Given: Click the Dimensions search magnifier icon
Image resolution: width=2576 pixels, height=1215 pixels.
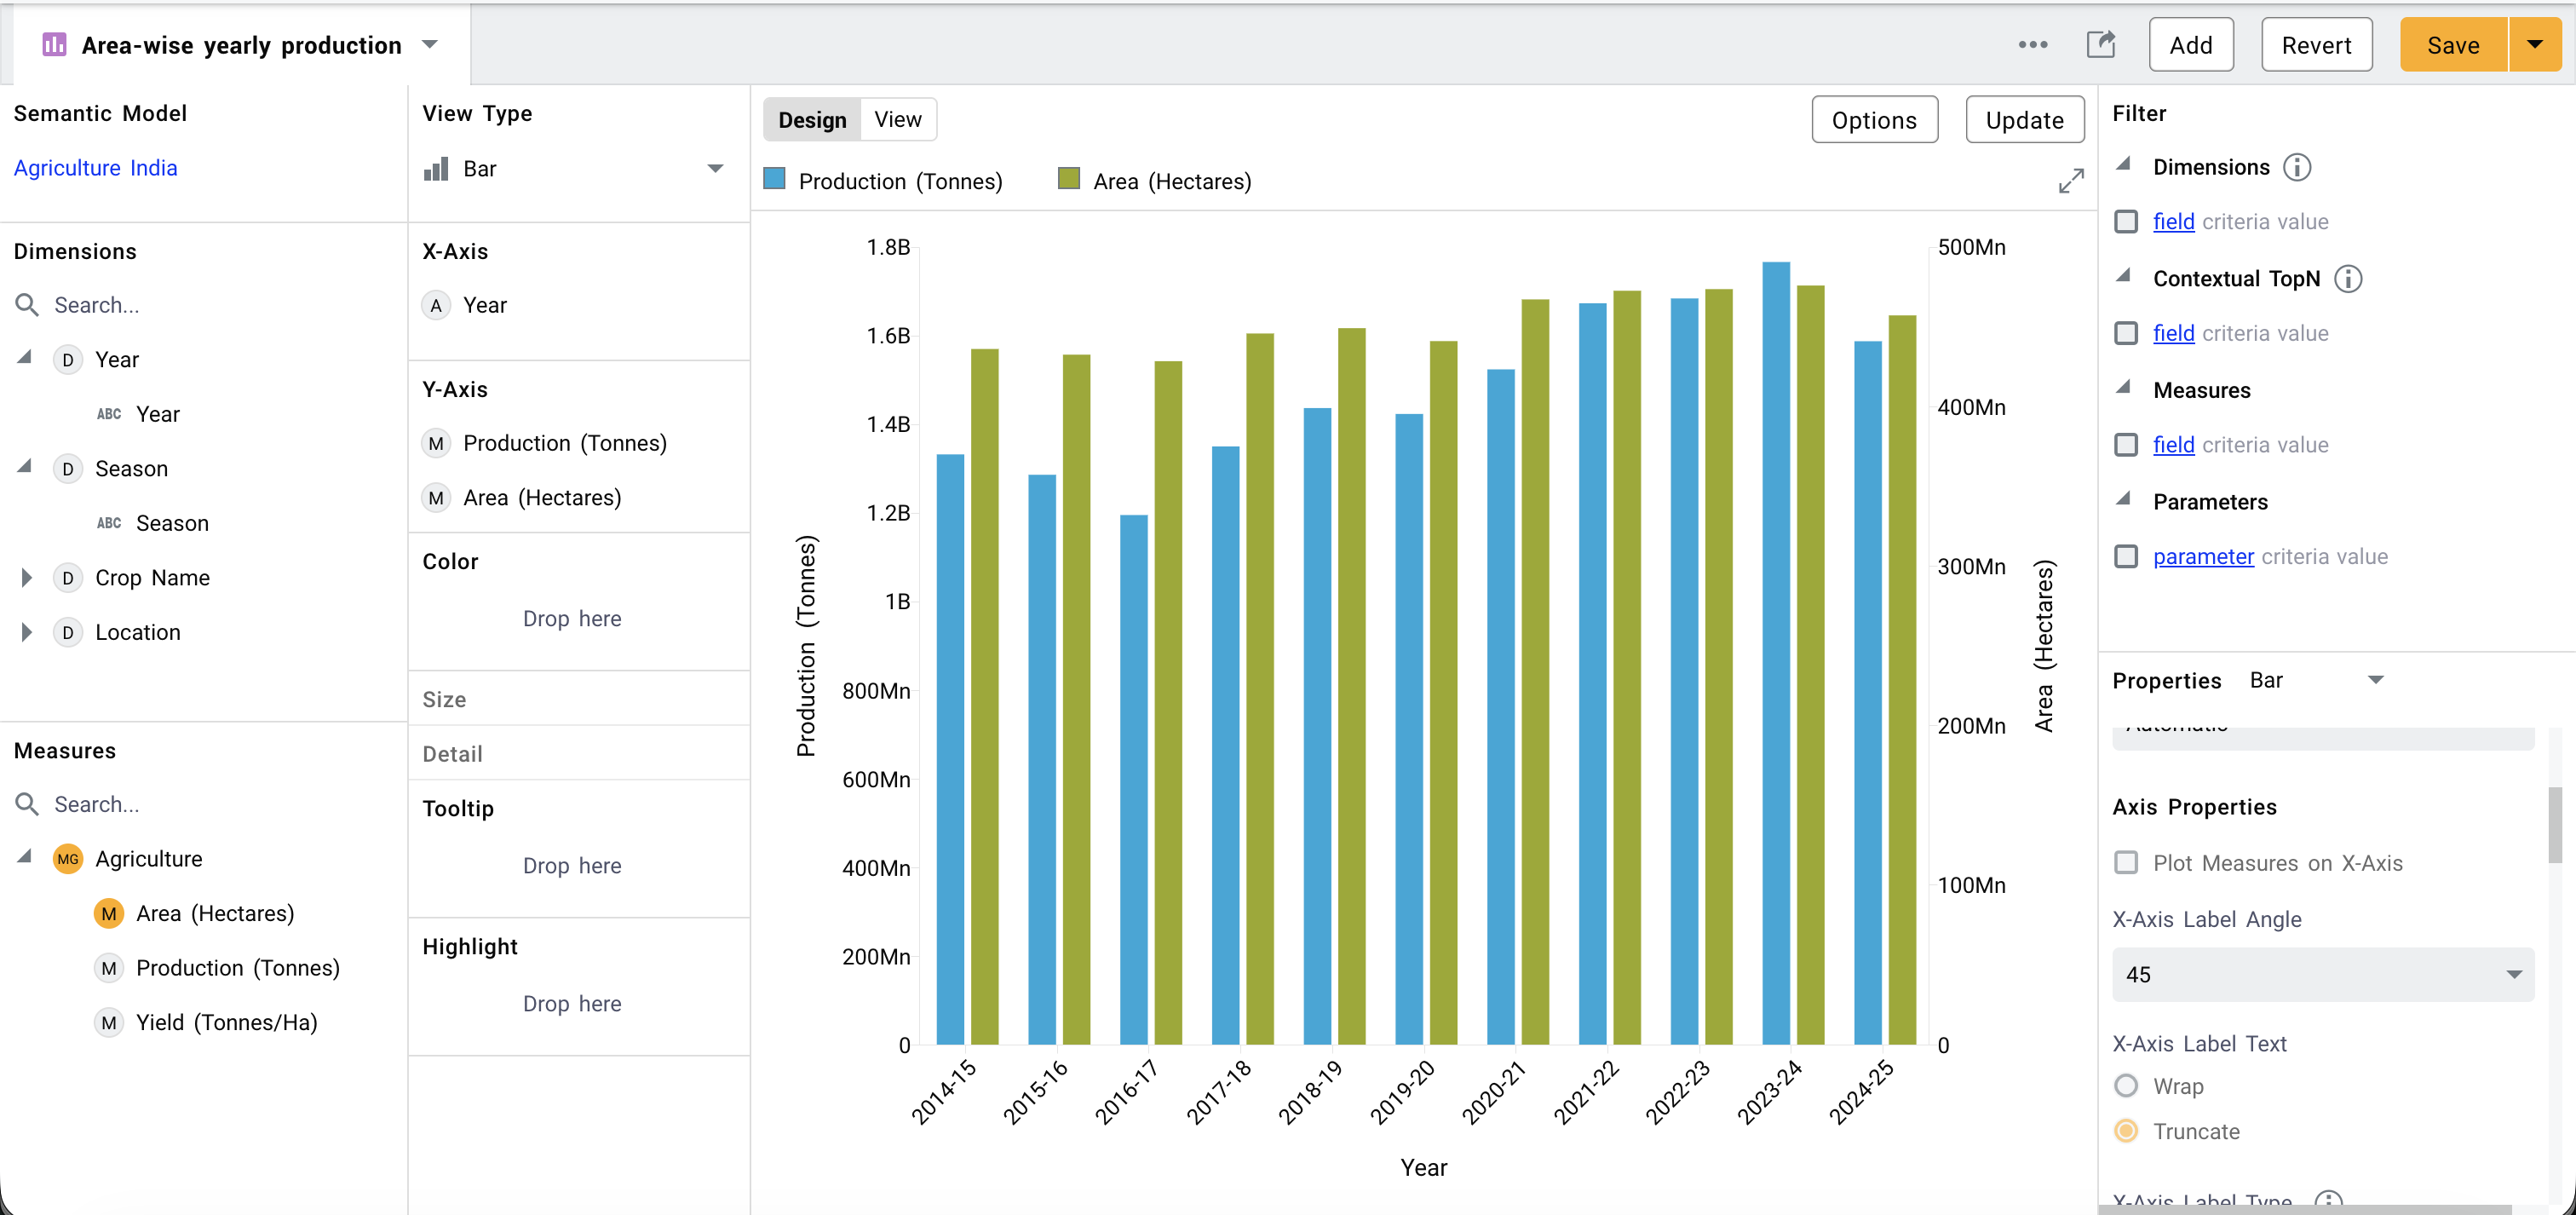Looking at the screenshot, I should [28, 305].
